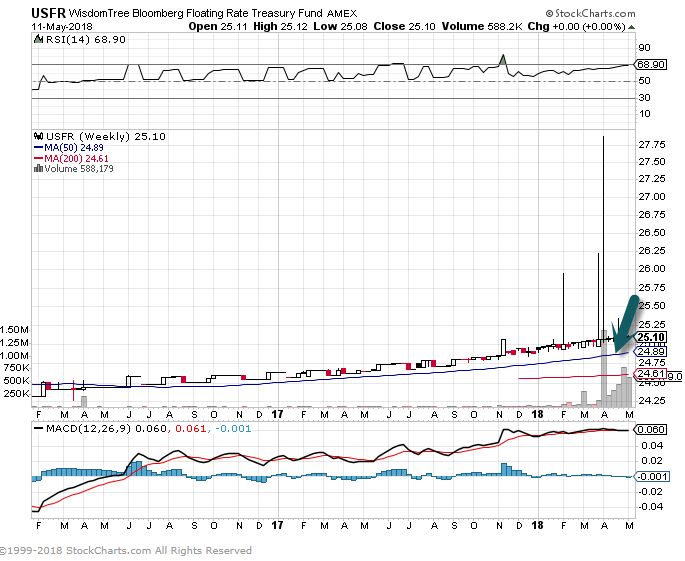Click the 18 year marker below the price panel
This screenshot has width=685, height=561.
click(537, 414)
